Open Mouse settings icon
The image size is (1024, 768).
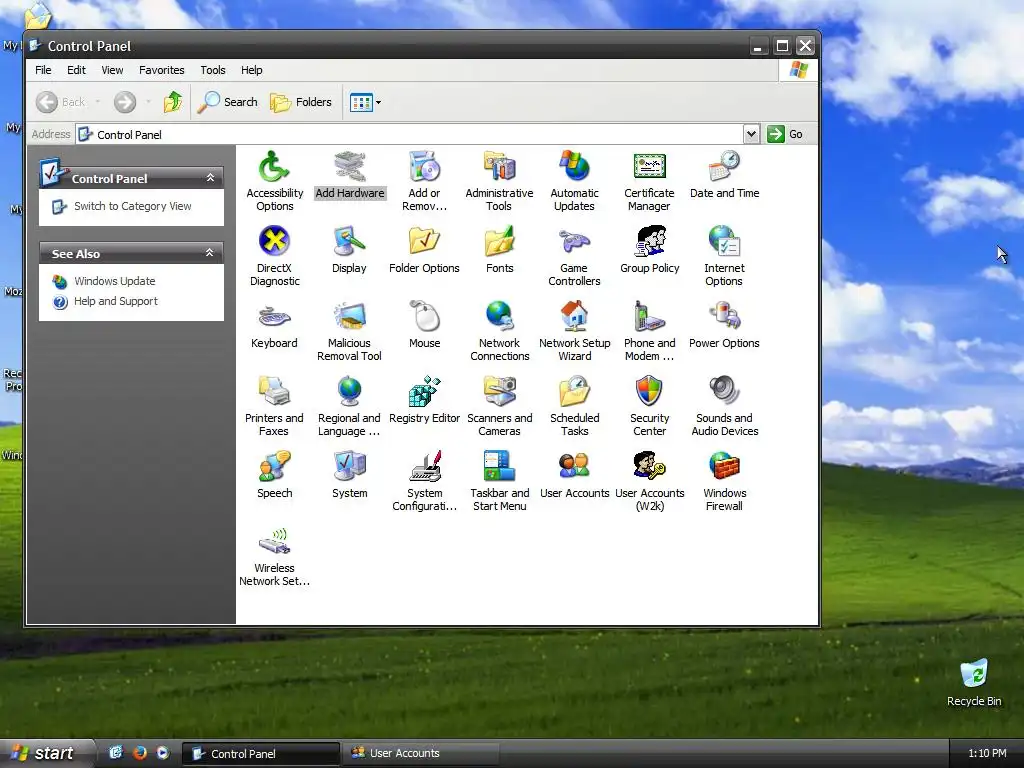click(x=424, y=325)
